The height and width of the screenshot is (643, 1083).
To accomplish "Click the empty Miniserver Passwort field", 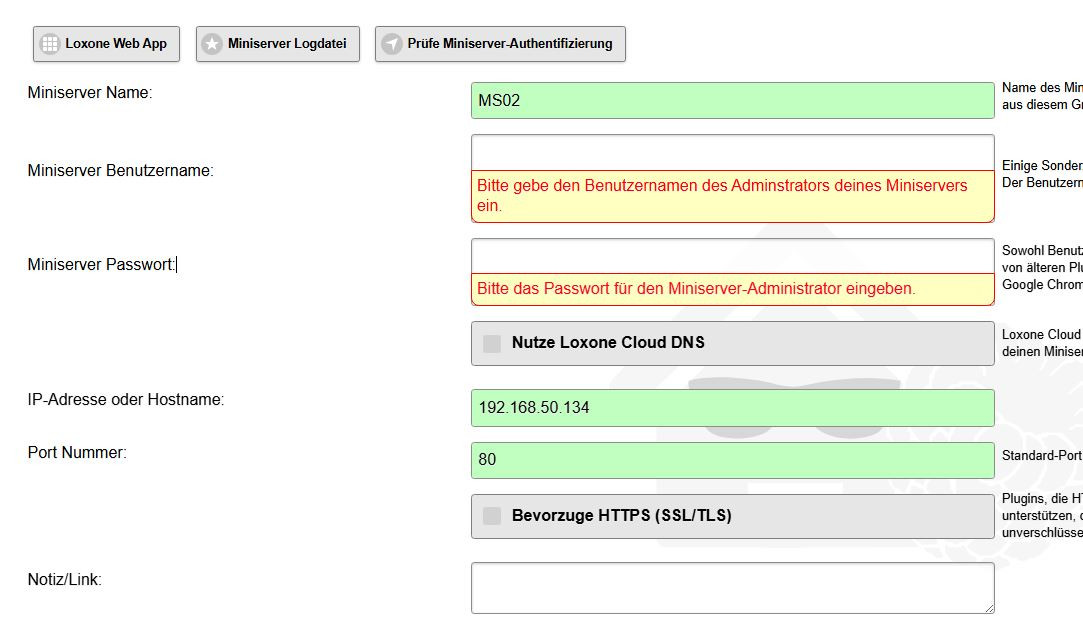I will tap(733, 256).
